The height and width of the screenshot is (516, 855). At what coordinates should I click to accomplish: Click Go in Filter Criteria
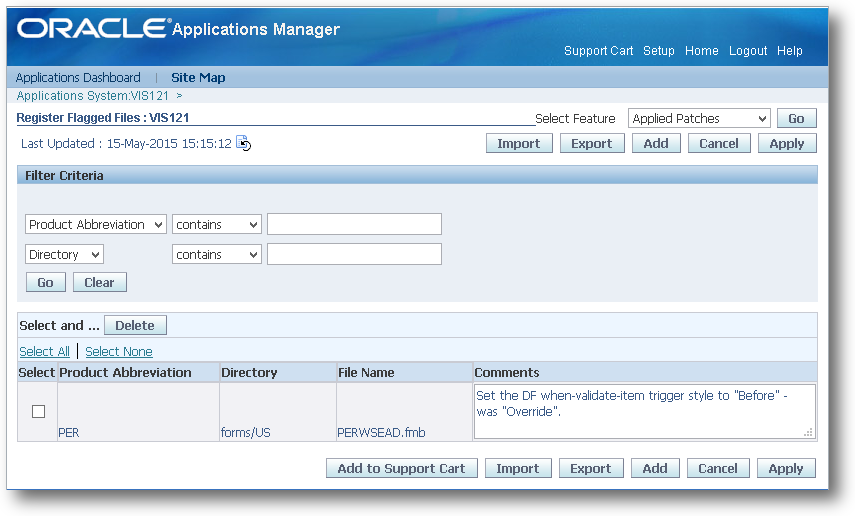[x=45, y=283]
